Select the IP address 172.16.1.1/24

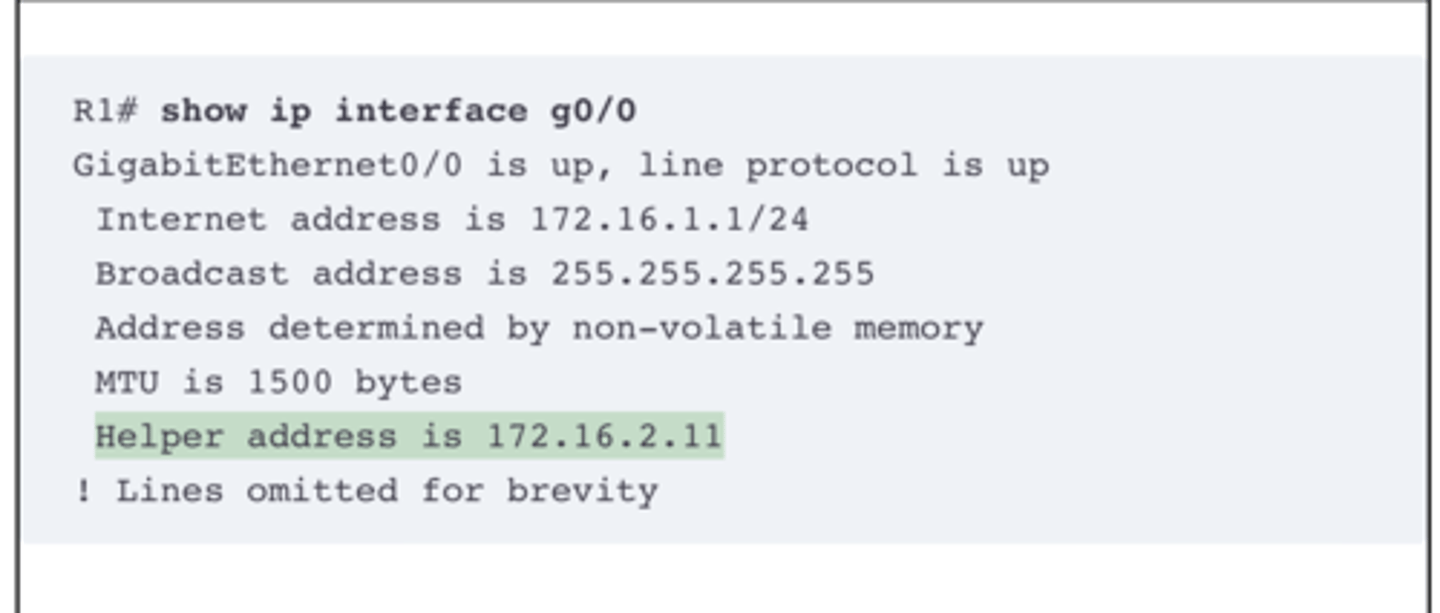(669, 219)
